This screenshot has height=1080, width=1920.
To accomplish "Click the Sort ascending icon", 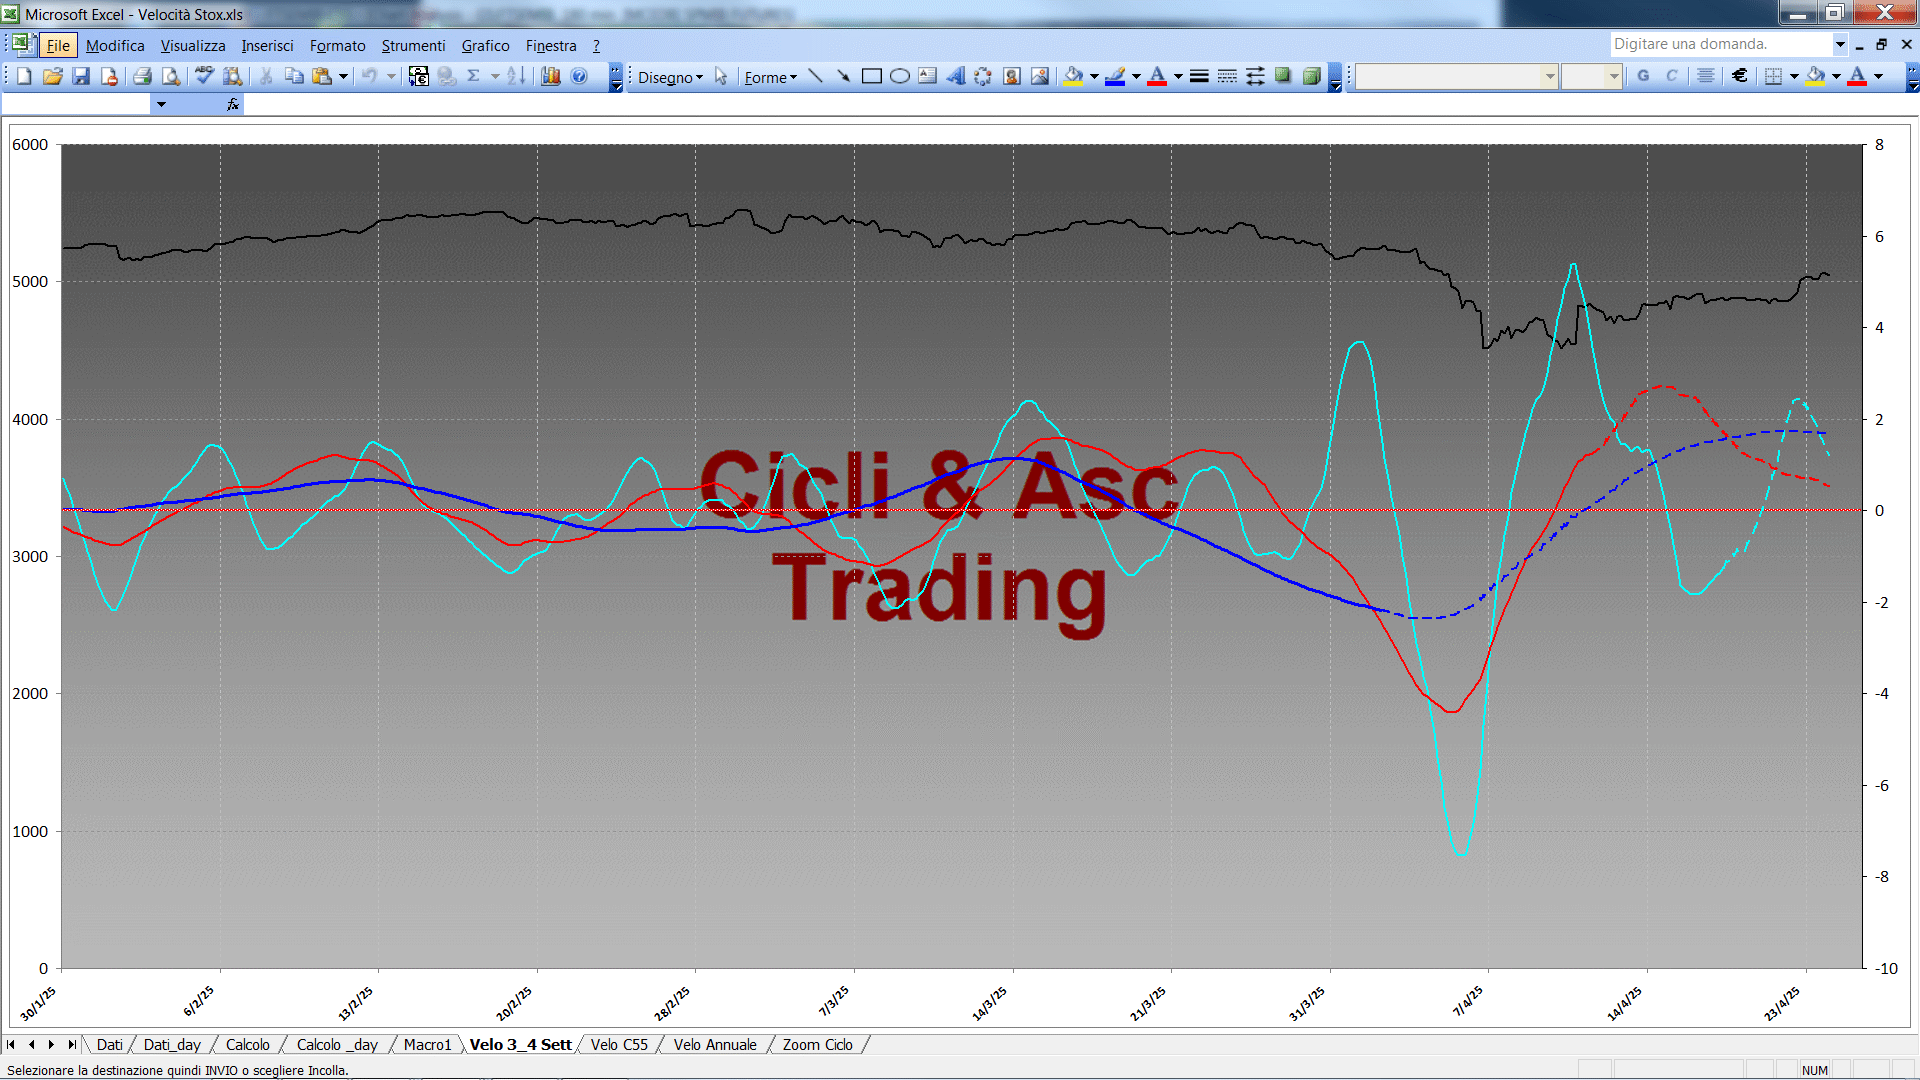I will click(x=516, y=76).
